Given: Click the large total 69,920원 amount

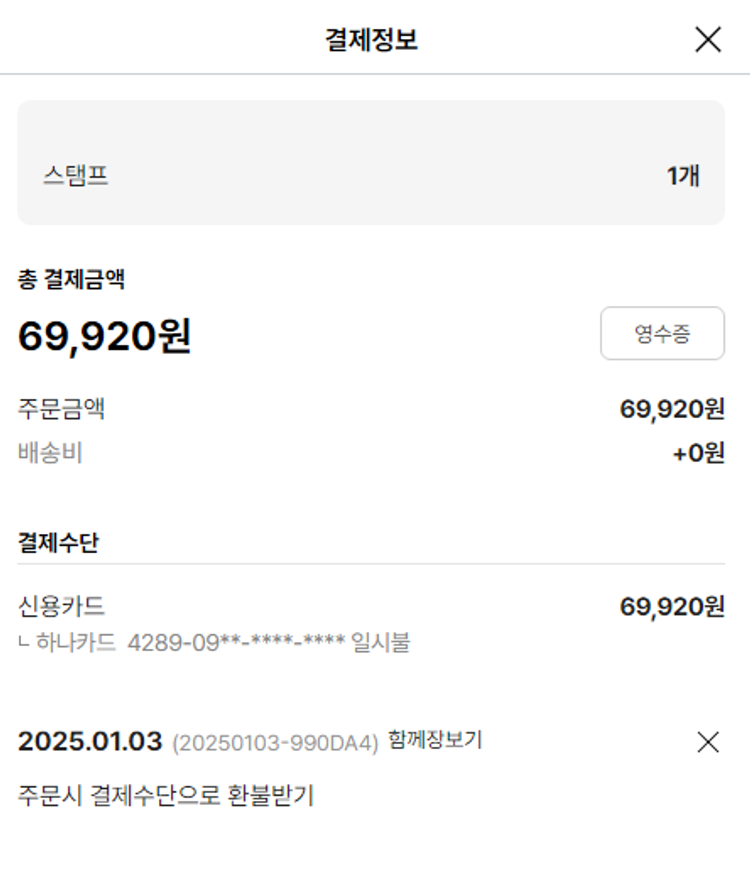Looking at the screenshot, I should 104,337.
